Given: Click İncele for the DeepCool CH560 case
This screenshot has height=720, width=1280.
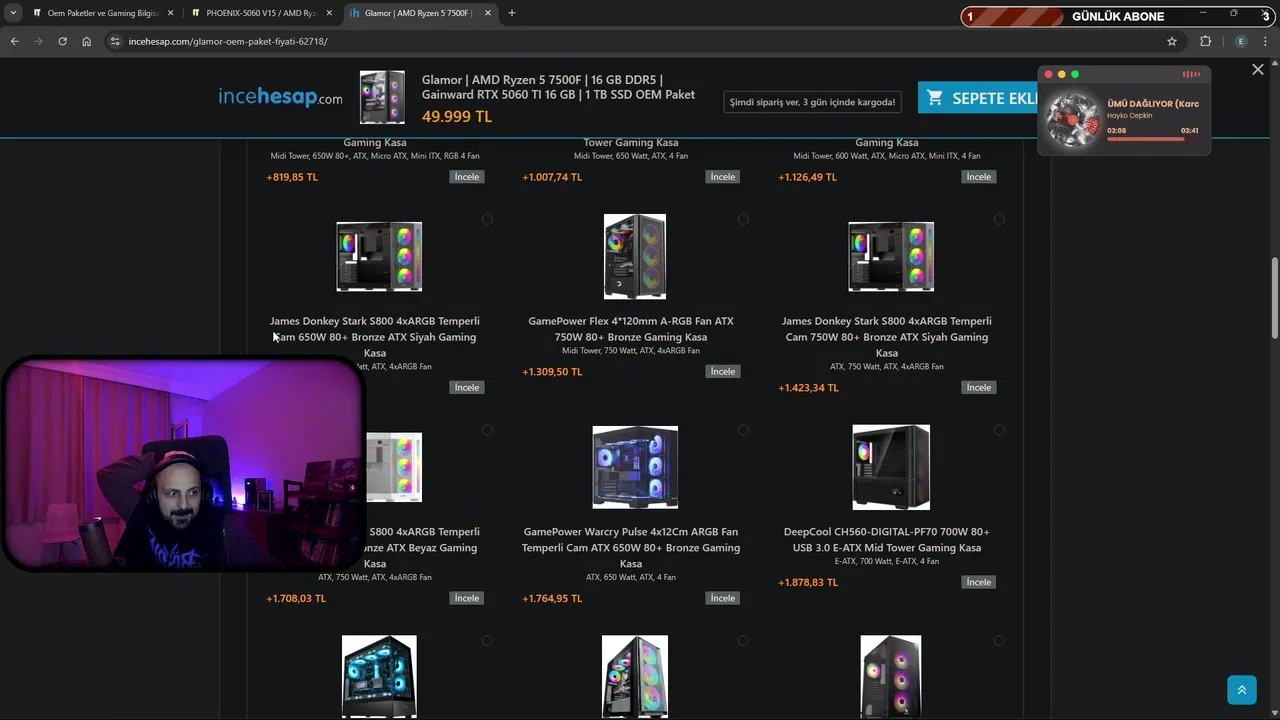Looking at the screenshot, I should pos(979,583).
